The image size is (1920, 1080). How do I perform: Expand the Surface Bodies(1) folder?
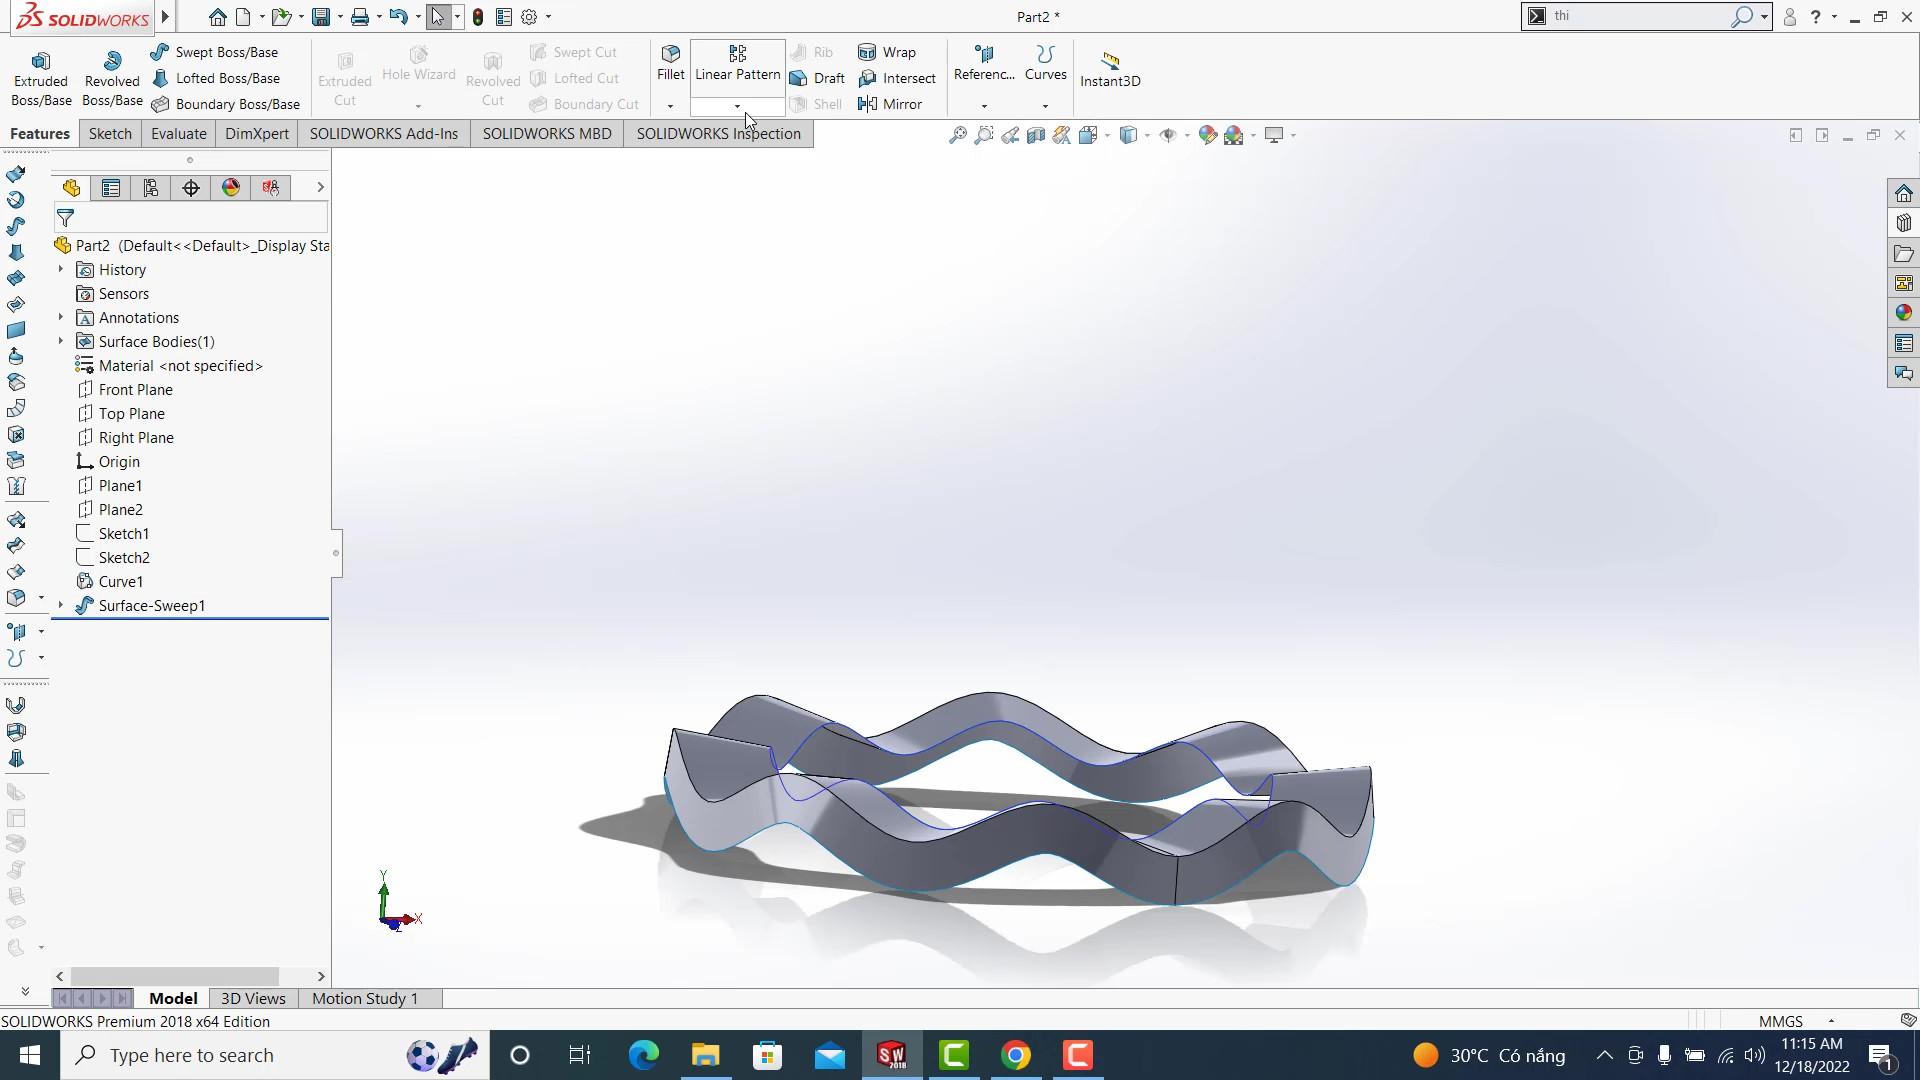point(61,342)
